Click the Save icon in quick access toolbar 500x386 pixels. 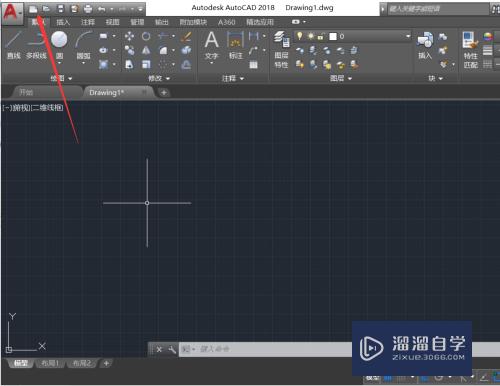60,9
